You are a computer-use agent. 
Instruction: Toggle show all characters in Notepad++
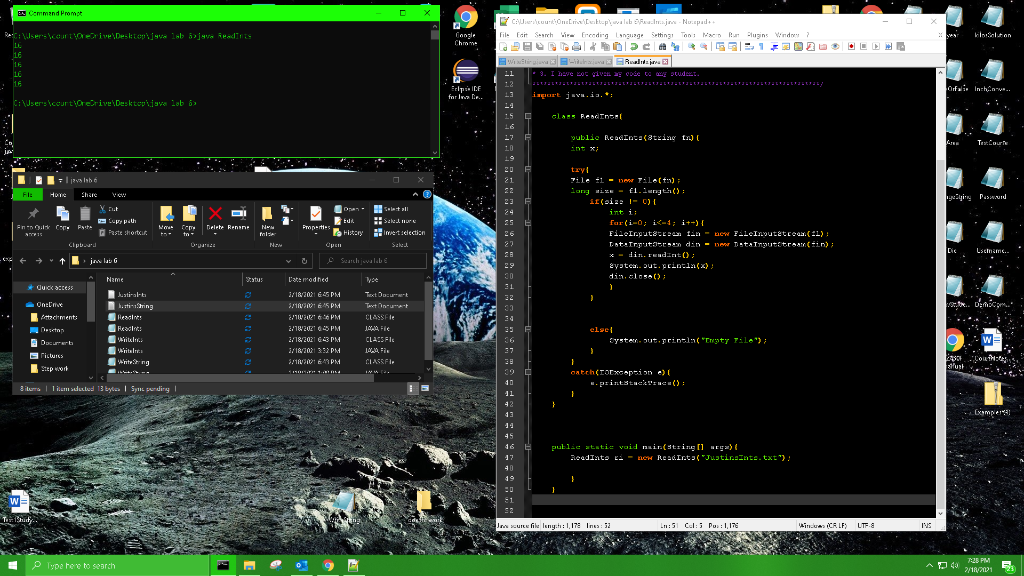tap(762, 44)
